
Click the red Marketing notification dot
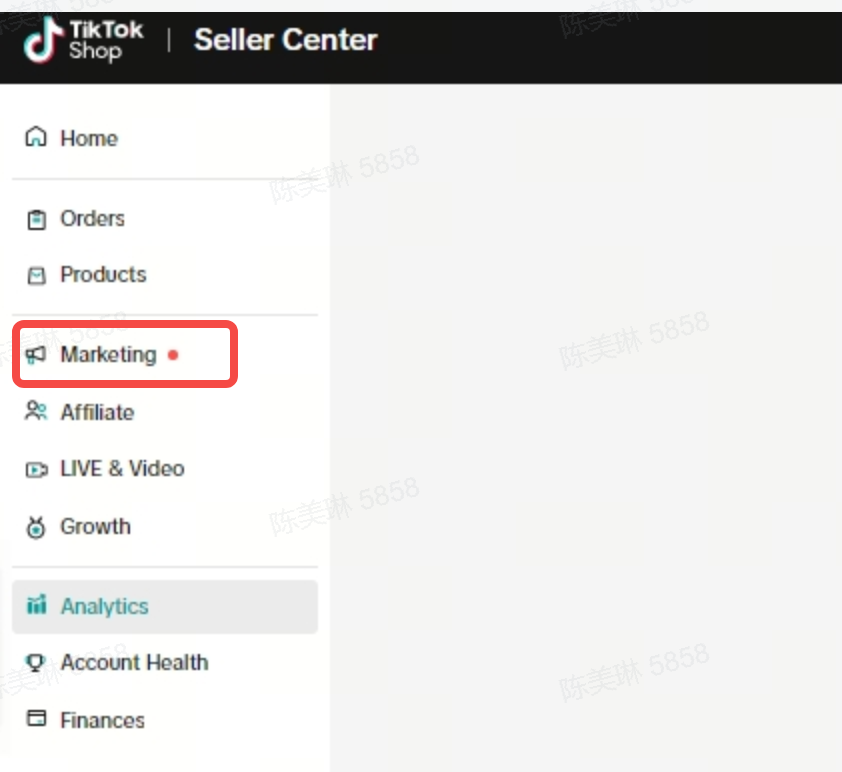point(173,355)
